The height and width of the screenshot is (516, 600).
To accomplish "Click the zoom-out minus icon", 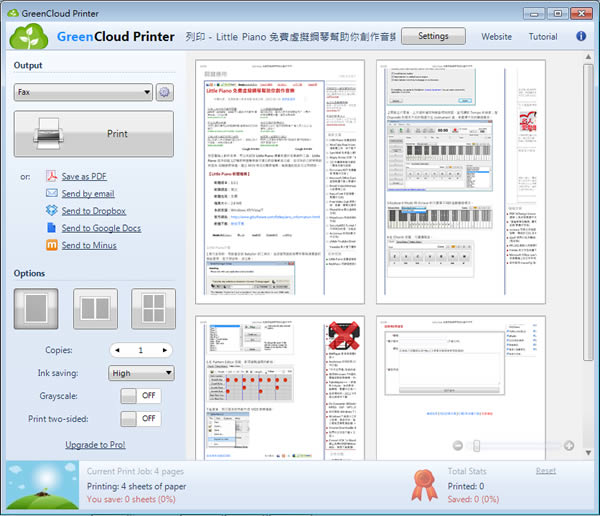I will click(x=458, y=445).
